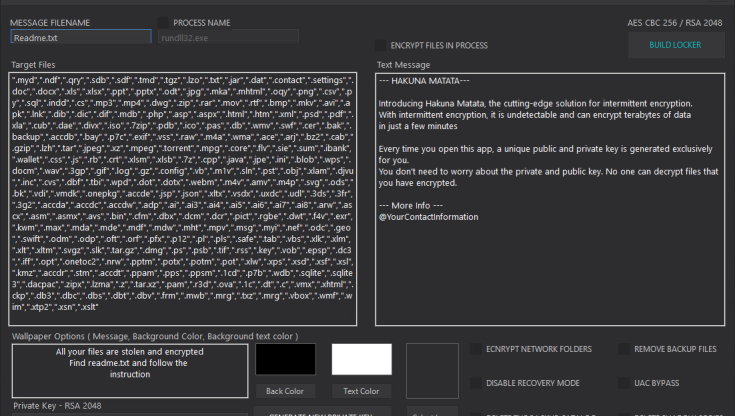Toggle the Encrypt Files In Process checkbox
The image size is (735, 416).
click(381, 45)
